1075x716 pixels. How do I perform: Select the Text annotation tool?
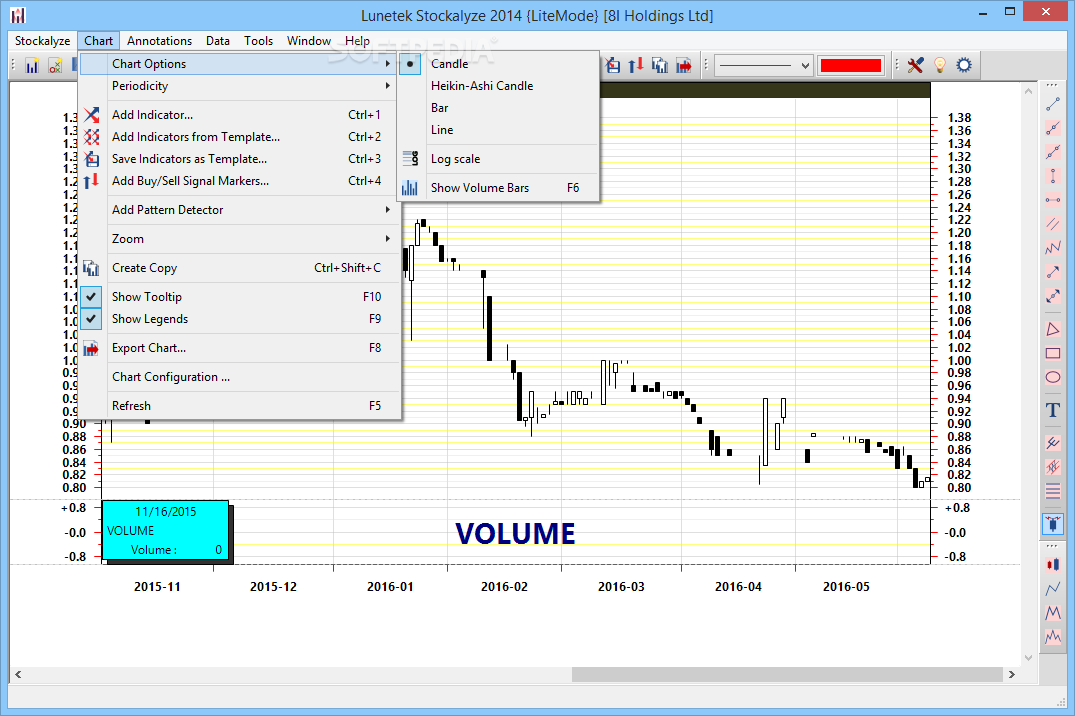(1052, 410)
